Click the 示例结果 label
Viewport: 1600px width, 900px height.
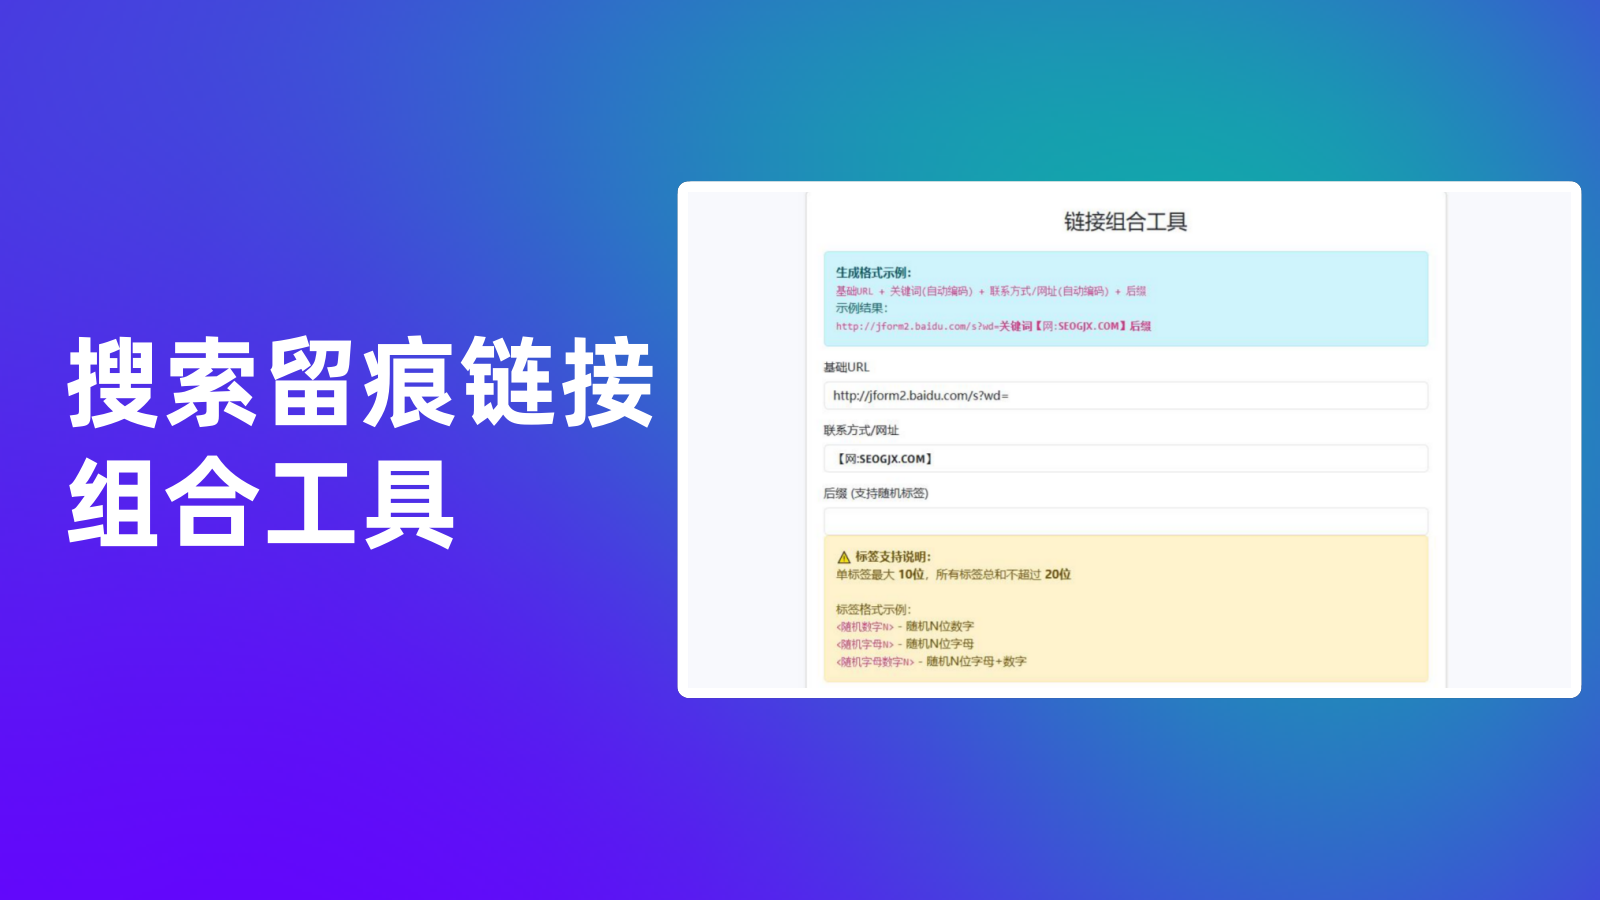[861, 308]
